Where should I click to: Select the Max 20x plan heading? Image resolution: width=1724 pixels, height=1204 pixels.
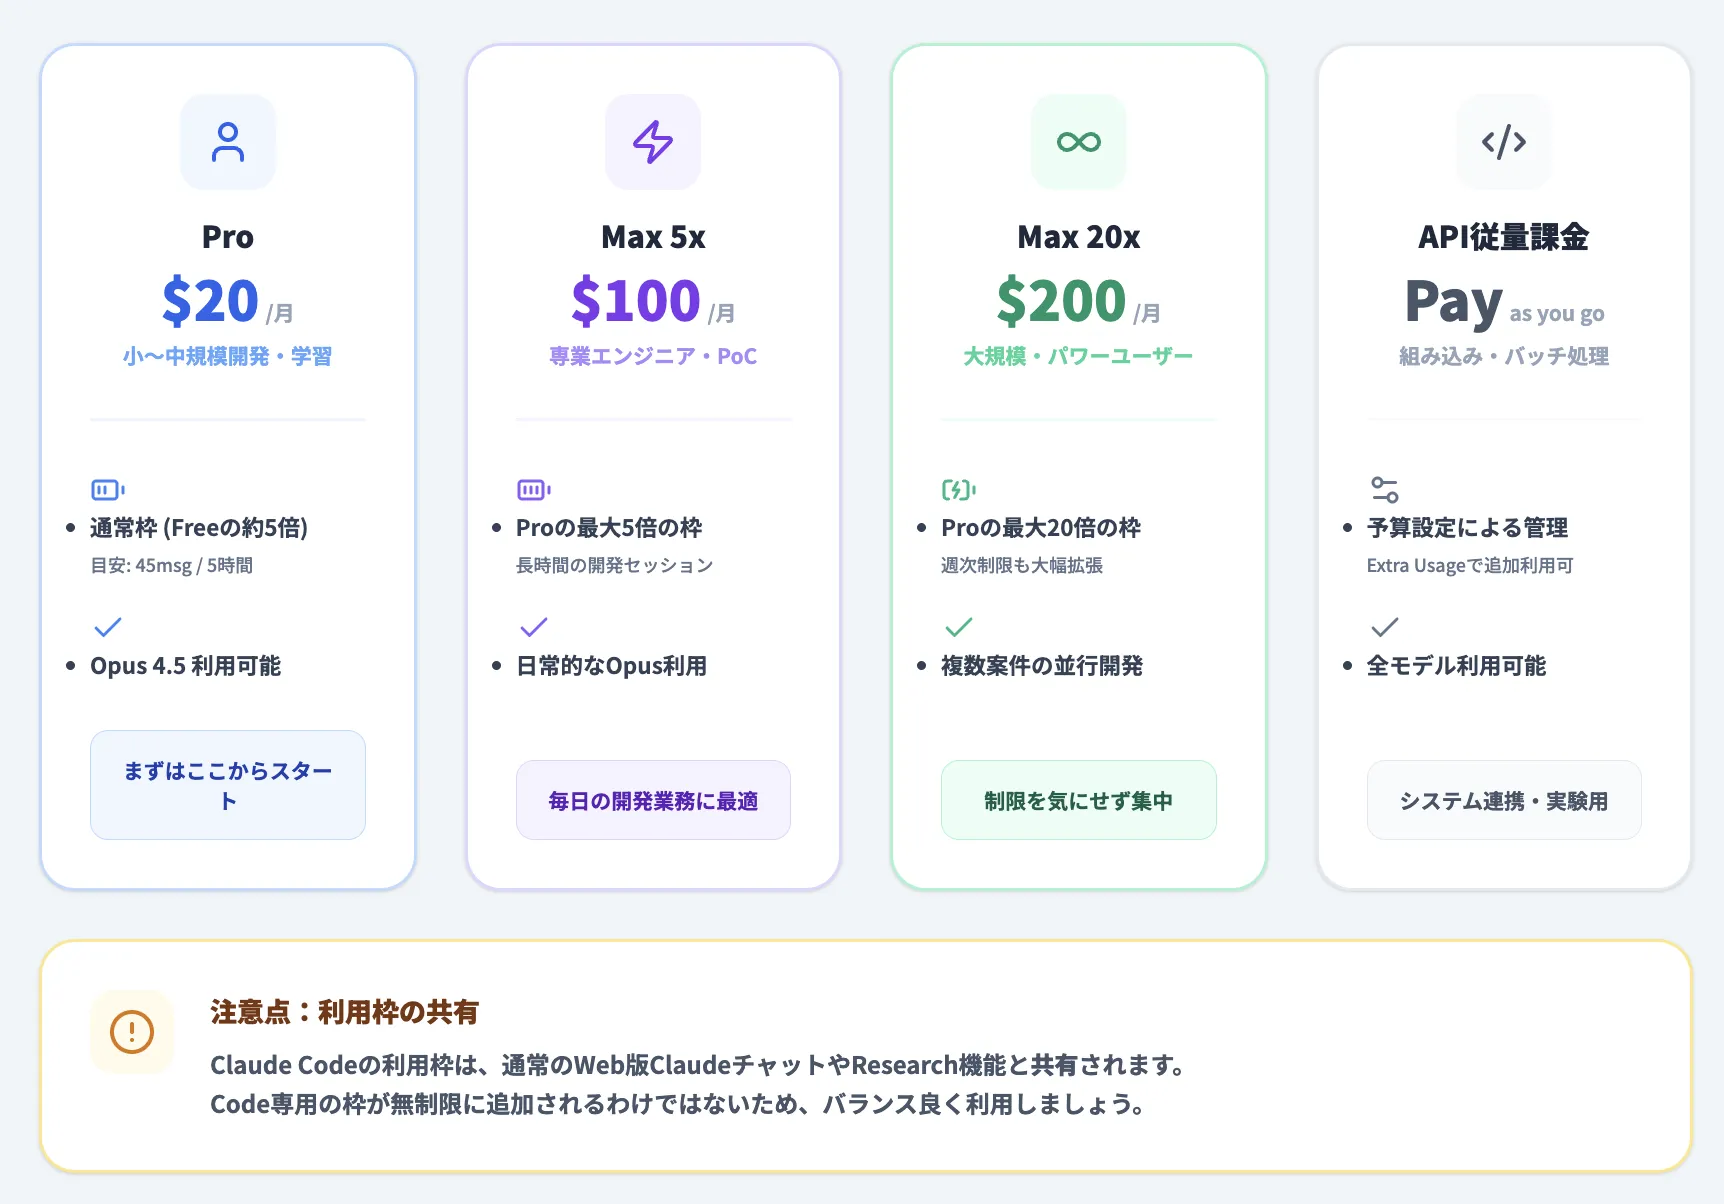click(x=1078, y=237)
